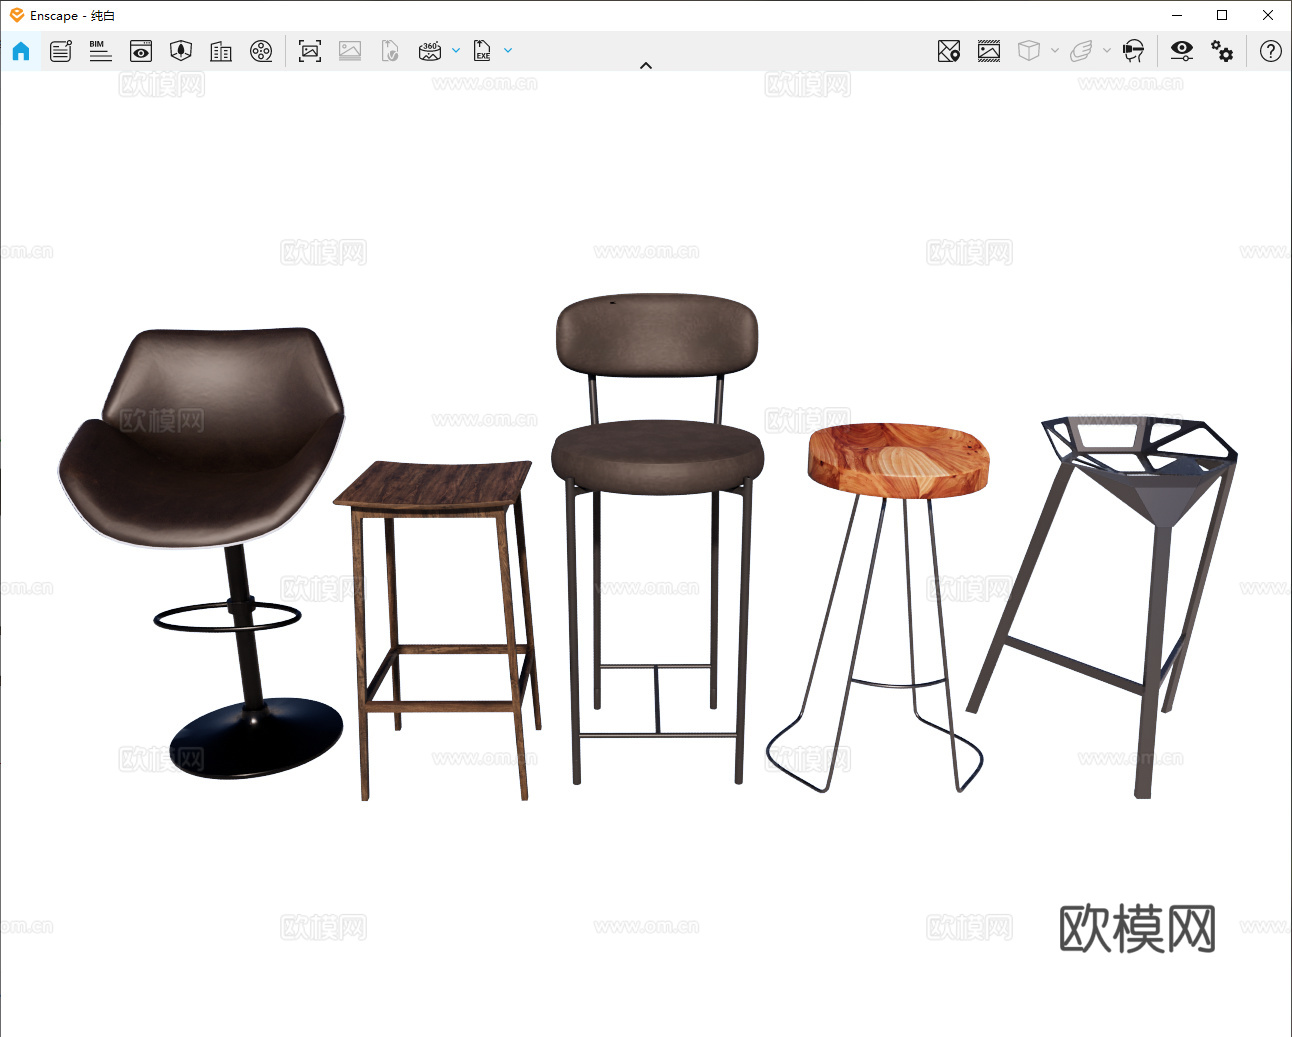1292x1037 pixels.
Task: Click the greyed cube rendering mode icon
Action: (1029, 51)
